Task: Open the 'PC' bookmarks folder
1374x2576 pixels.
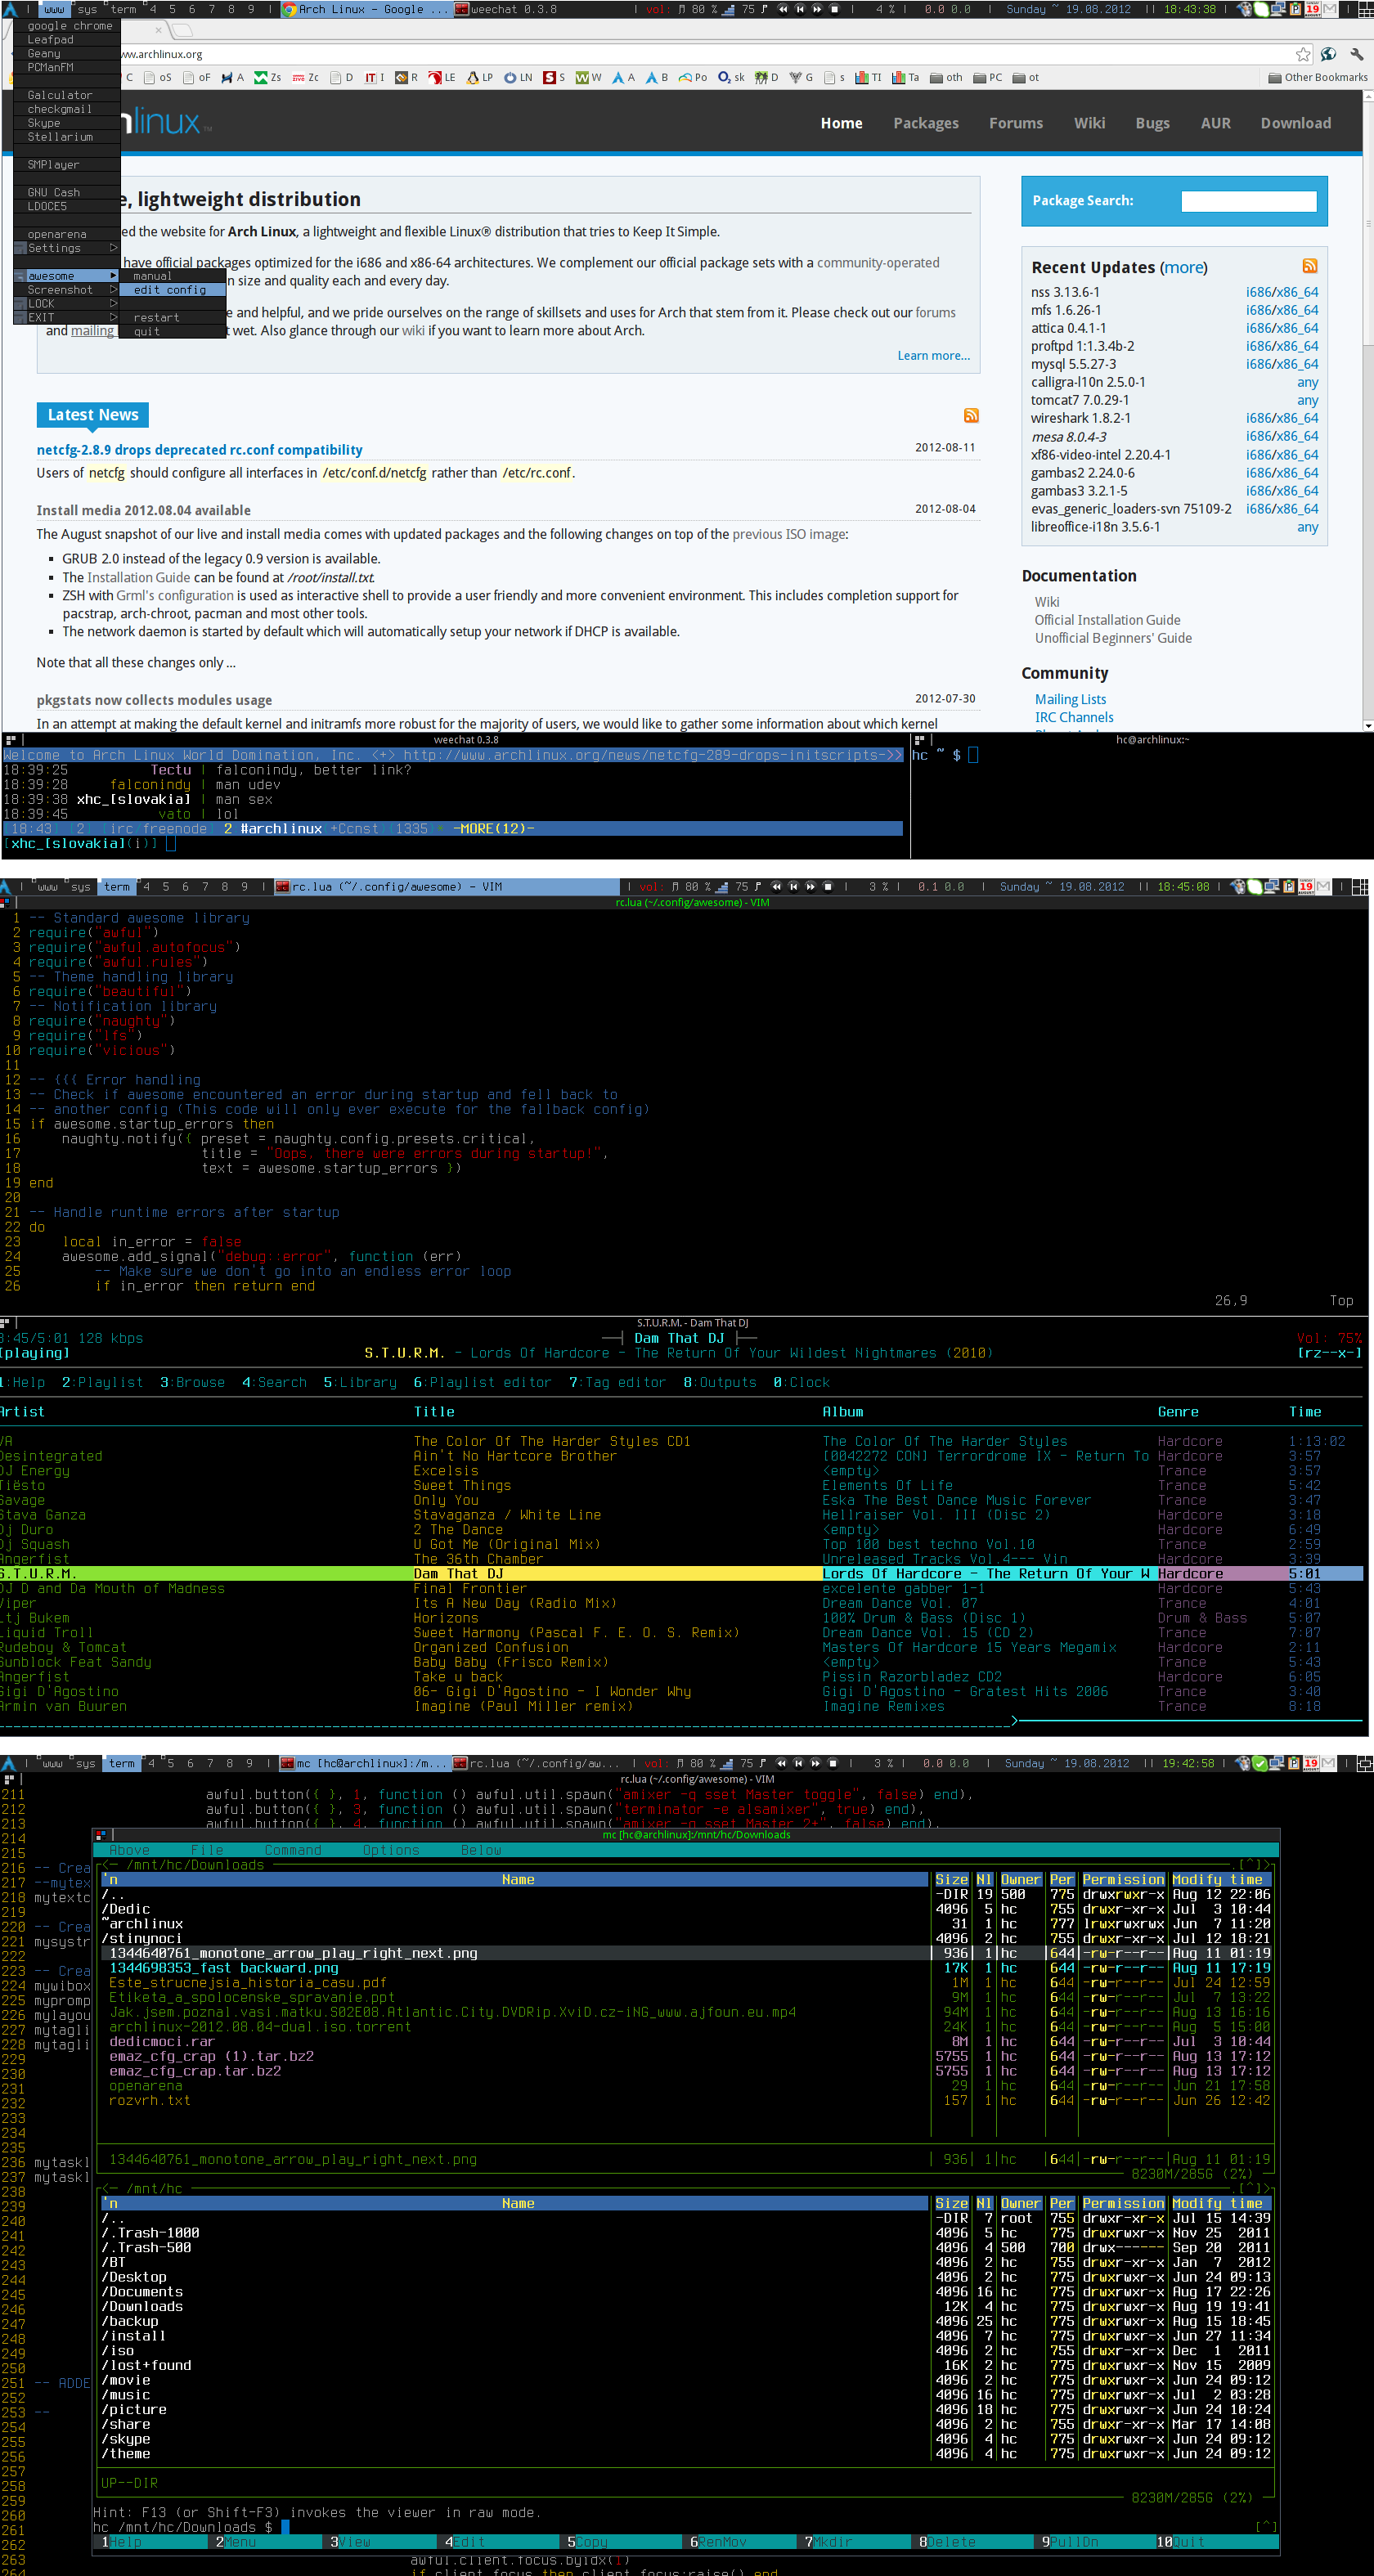Action: (x=987, y=77)
